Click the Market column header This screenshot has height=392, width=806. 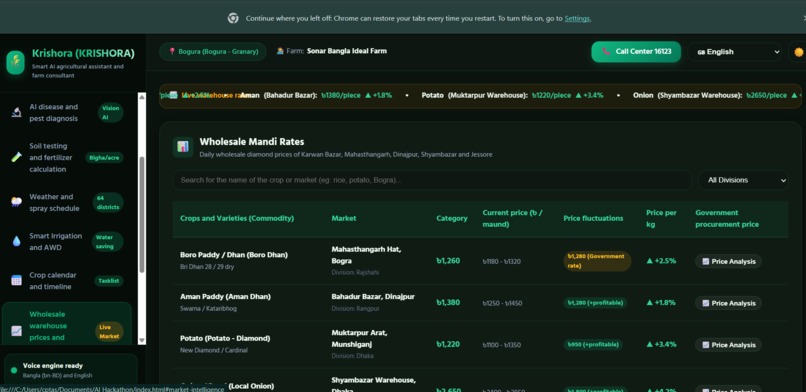click(344, 218)
